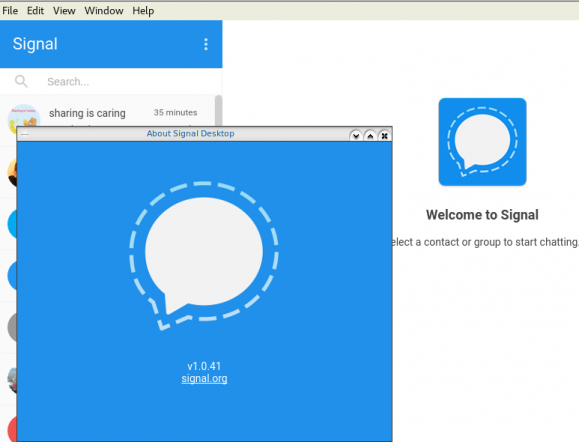
Task: Click the About Signal Desktop title bar
Action: 190,134
